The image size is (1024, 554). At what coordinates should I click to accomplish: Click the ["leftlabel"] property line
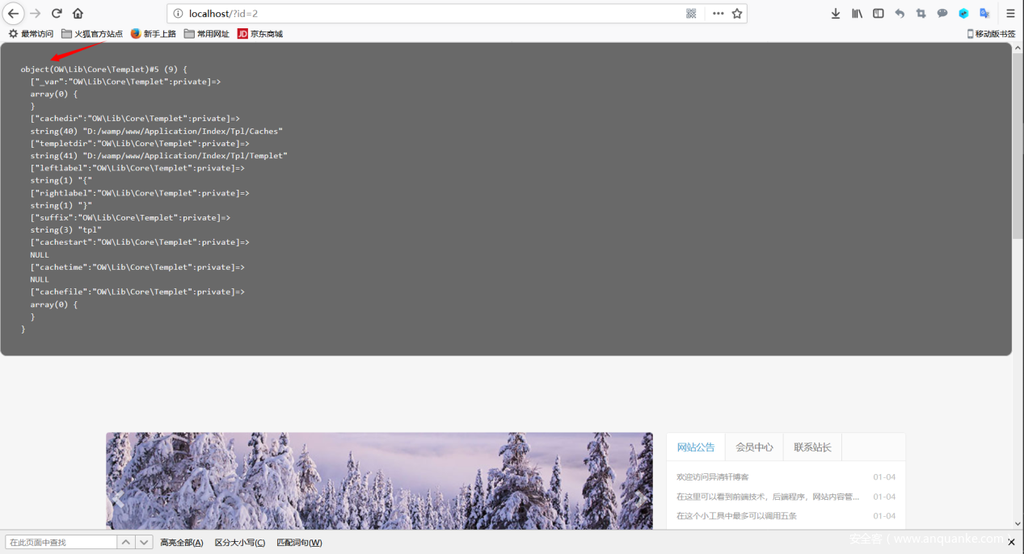137,169
